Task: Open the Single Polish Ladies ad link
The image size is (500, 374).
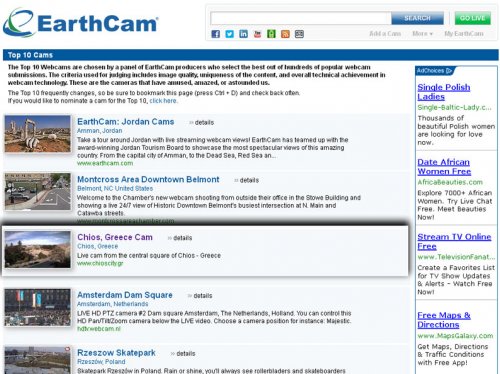Action: pos(444,92)
